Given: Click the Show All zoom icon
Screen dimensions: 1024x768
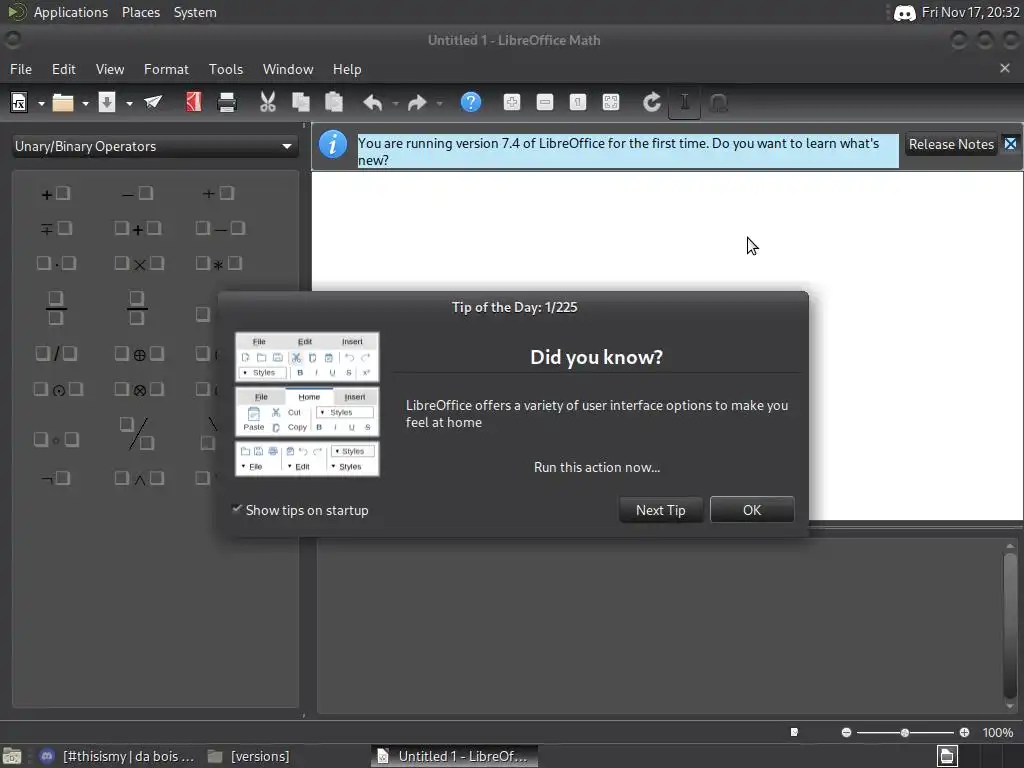Looking at the screenshot, I should click(x=611, y=102).
